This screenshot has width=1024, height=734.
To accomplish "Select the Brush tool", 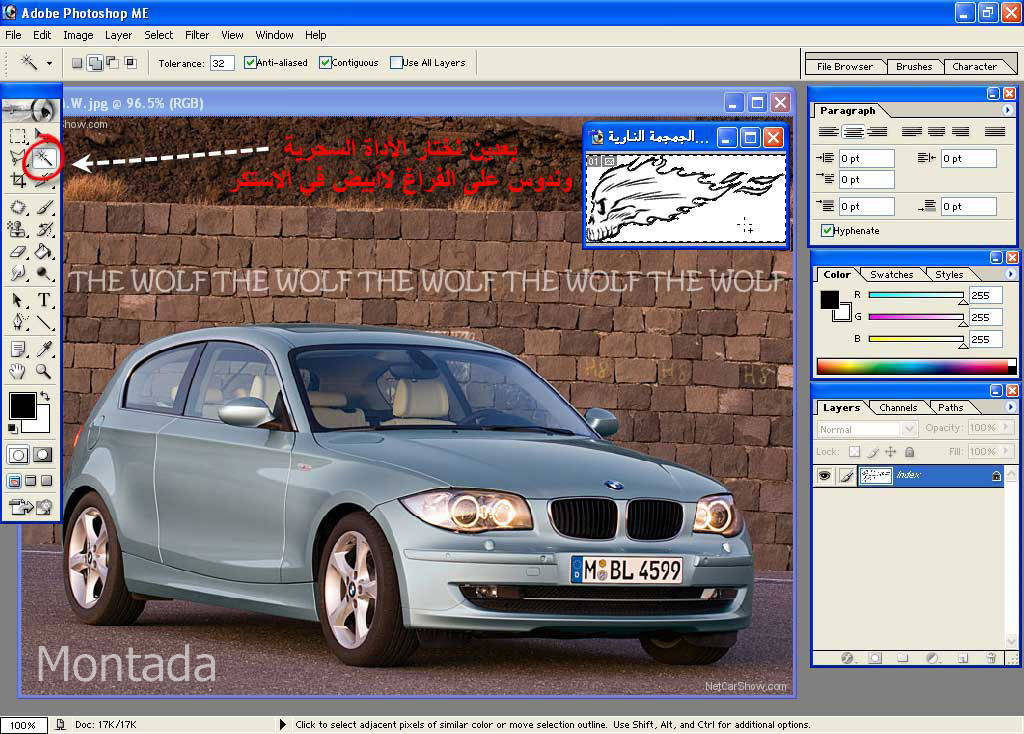I will coord(44,207).
